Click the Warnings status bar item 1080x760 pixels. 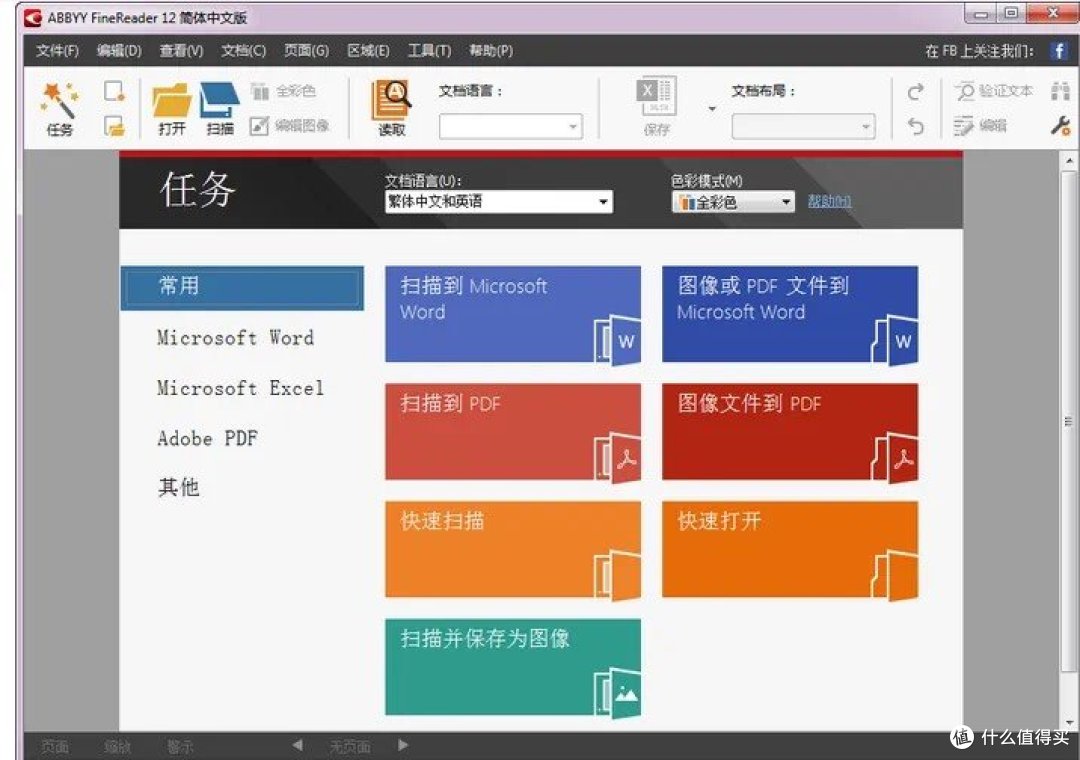pos(180,746)
